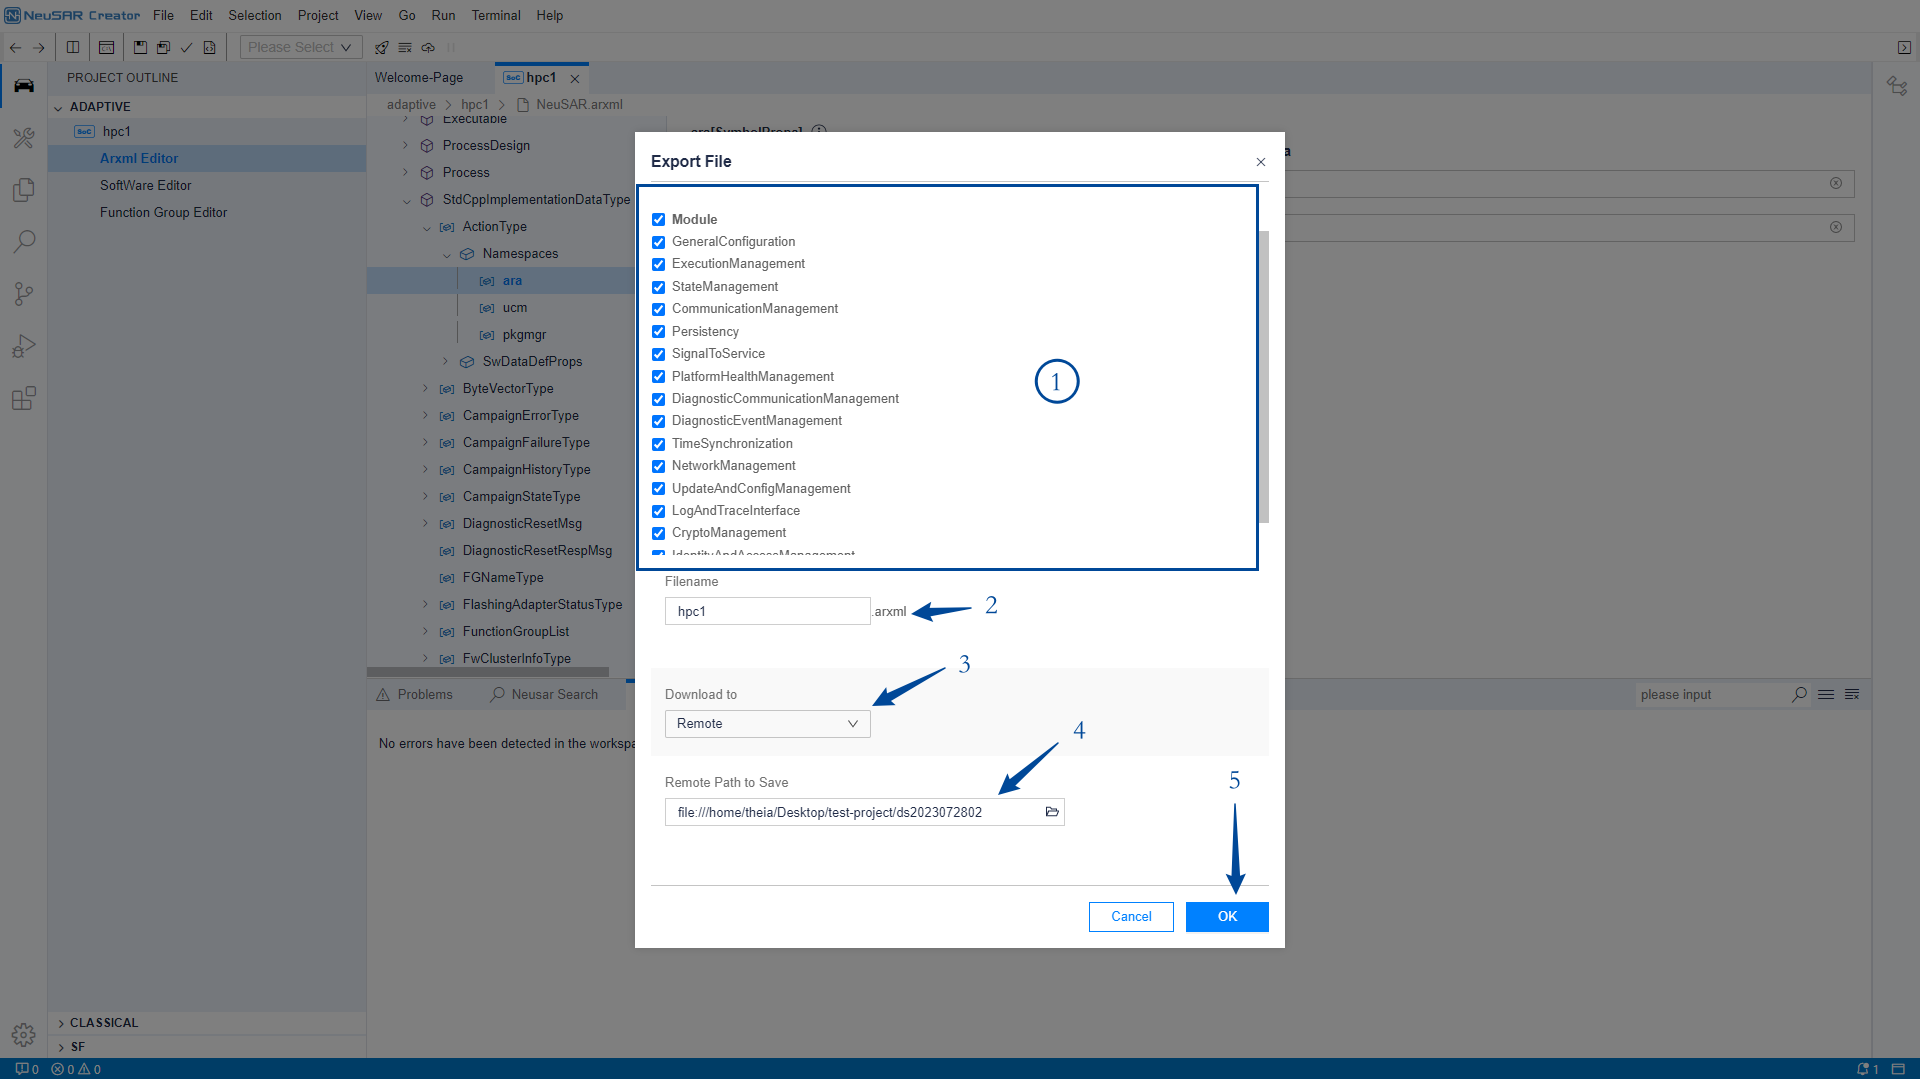Click the folder browse icon in remote path
The height and width of the screenshot is (1079, 1920).
coord(1052,812)
